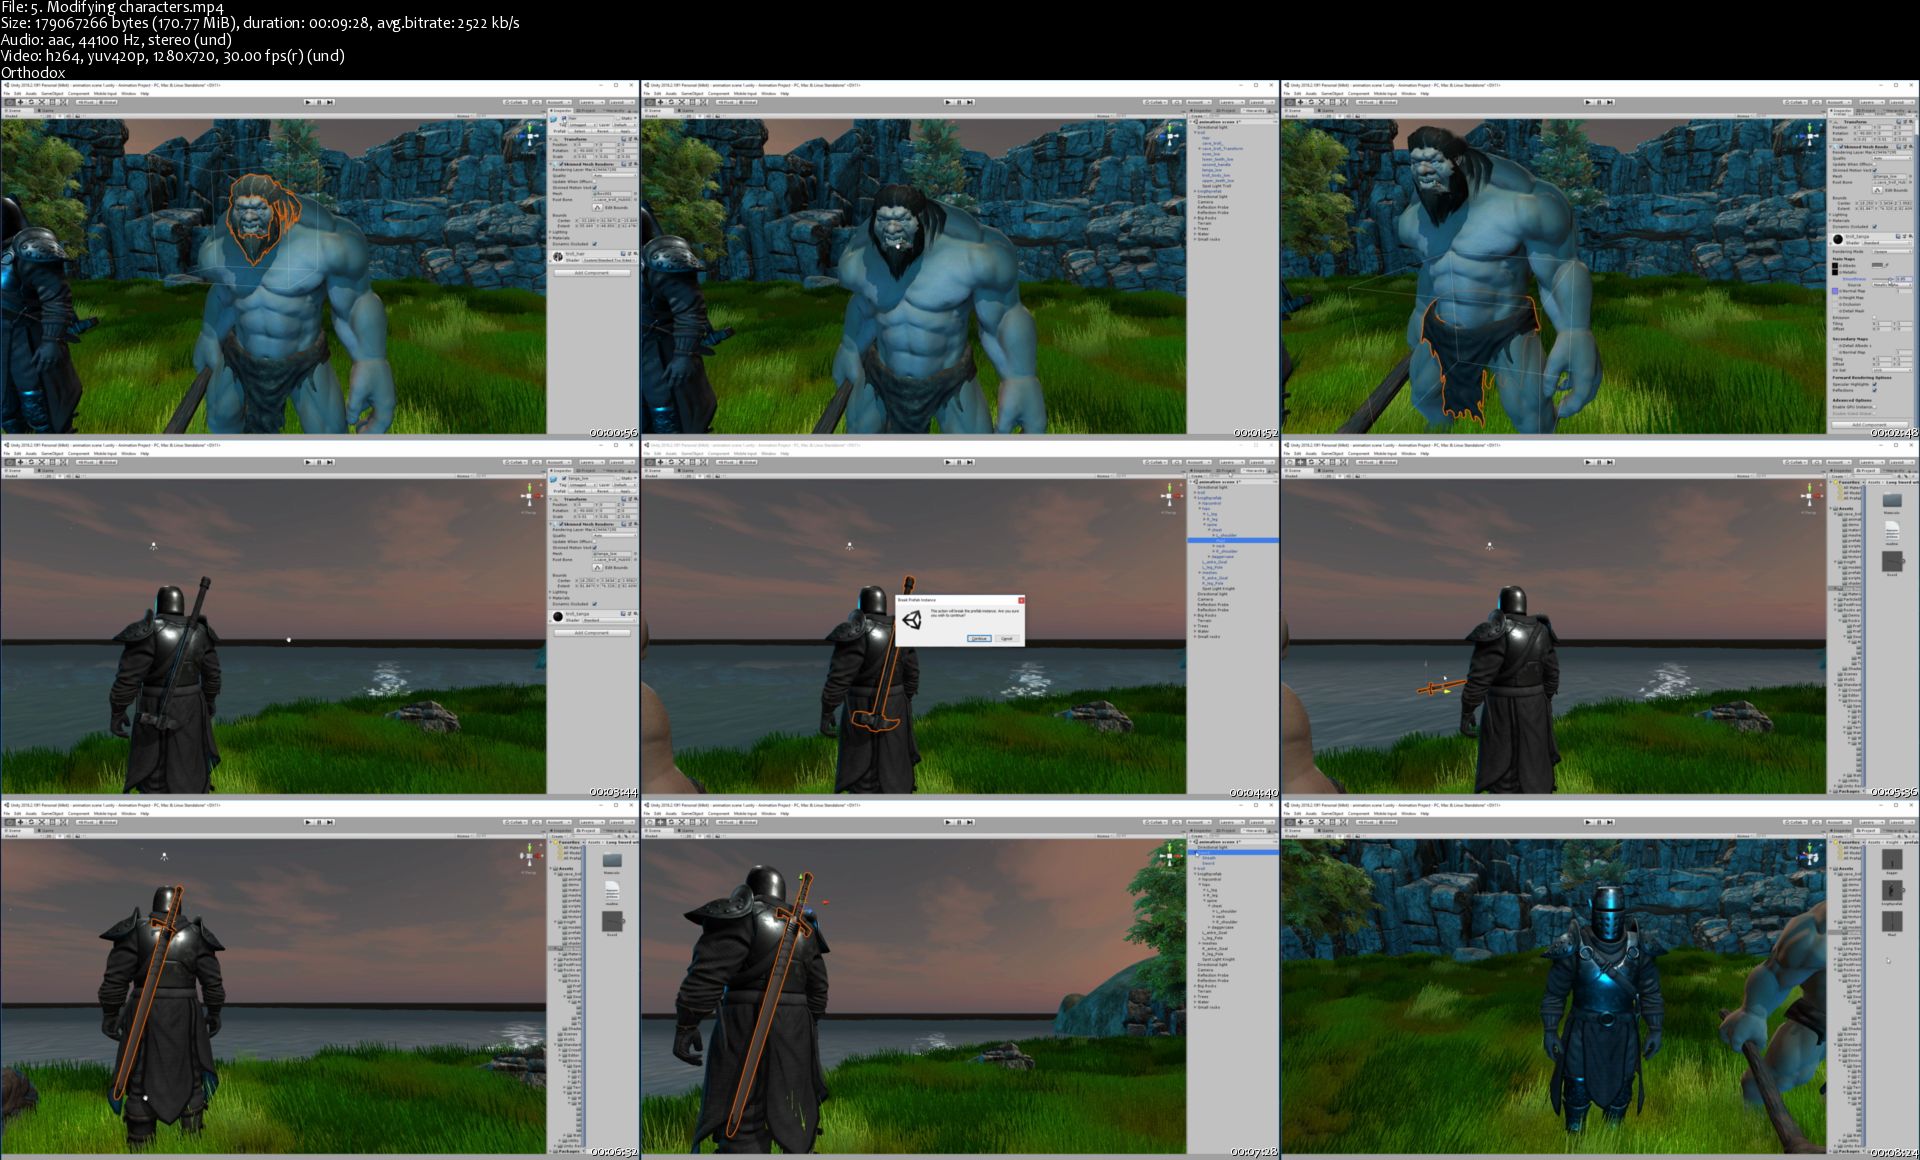1920x1160 pixels.
Task: Click Continue in Break Prefab Instance dialog
Action: [979, 638]
